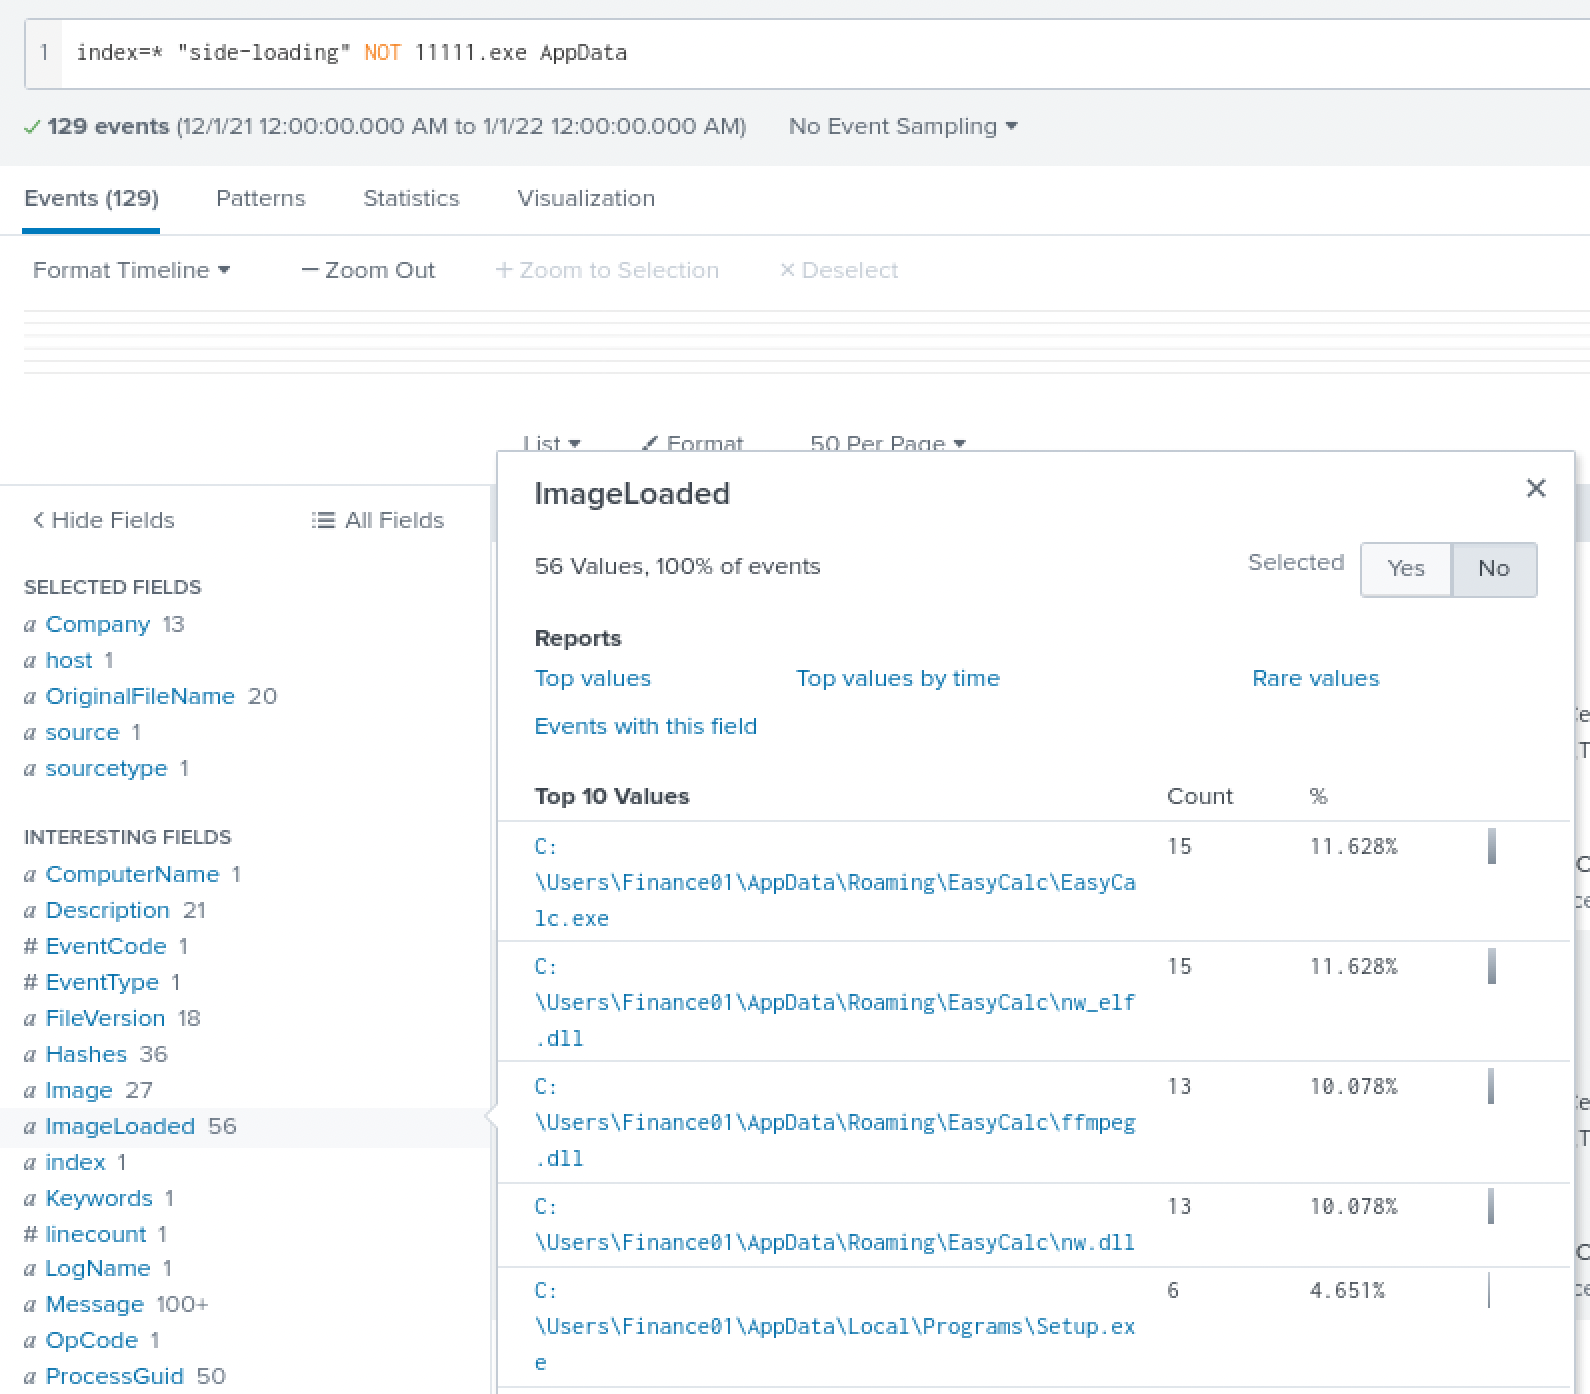Open the Rare values report
Image resolution: width=1590 pixels, height=1394 pixels.
[x=1315, y=678]
